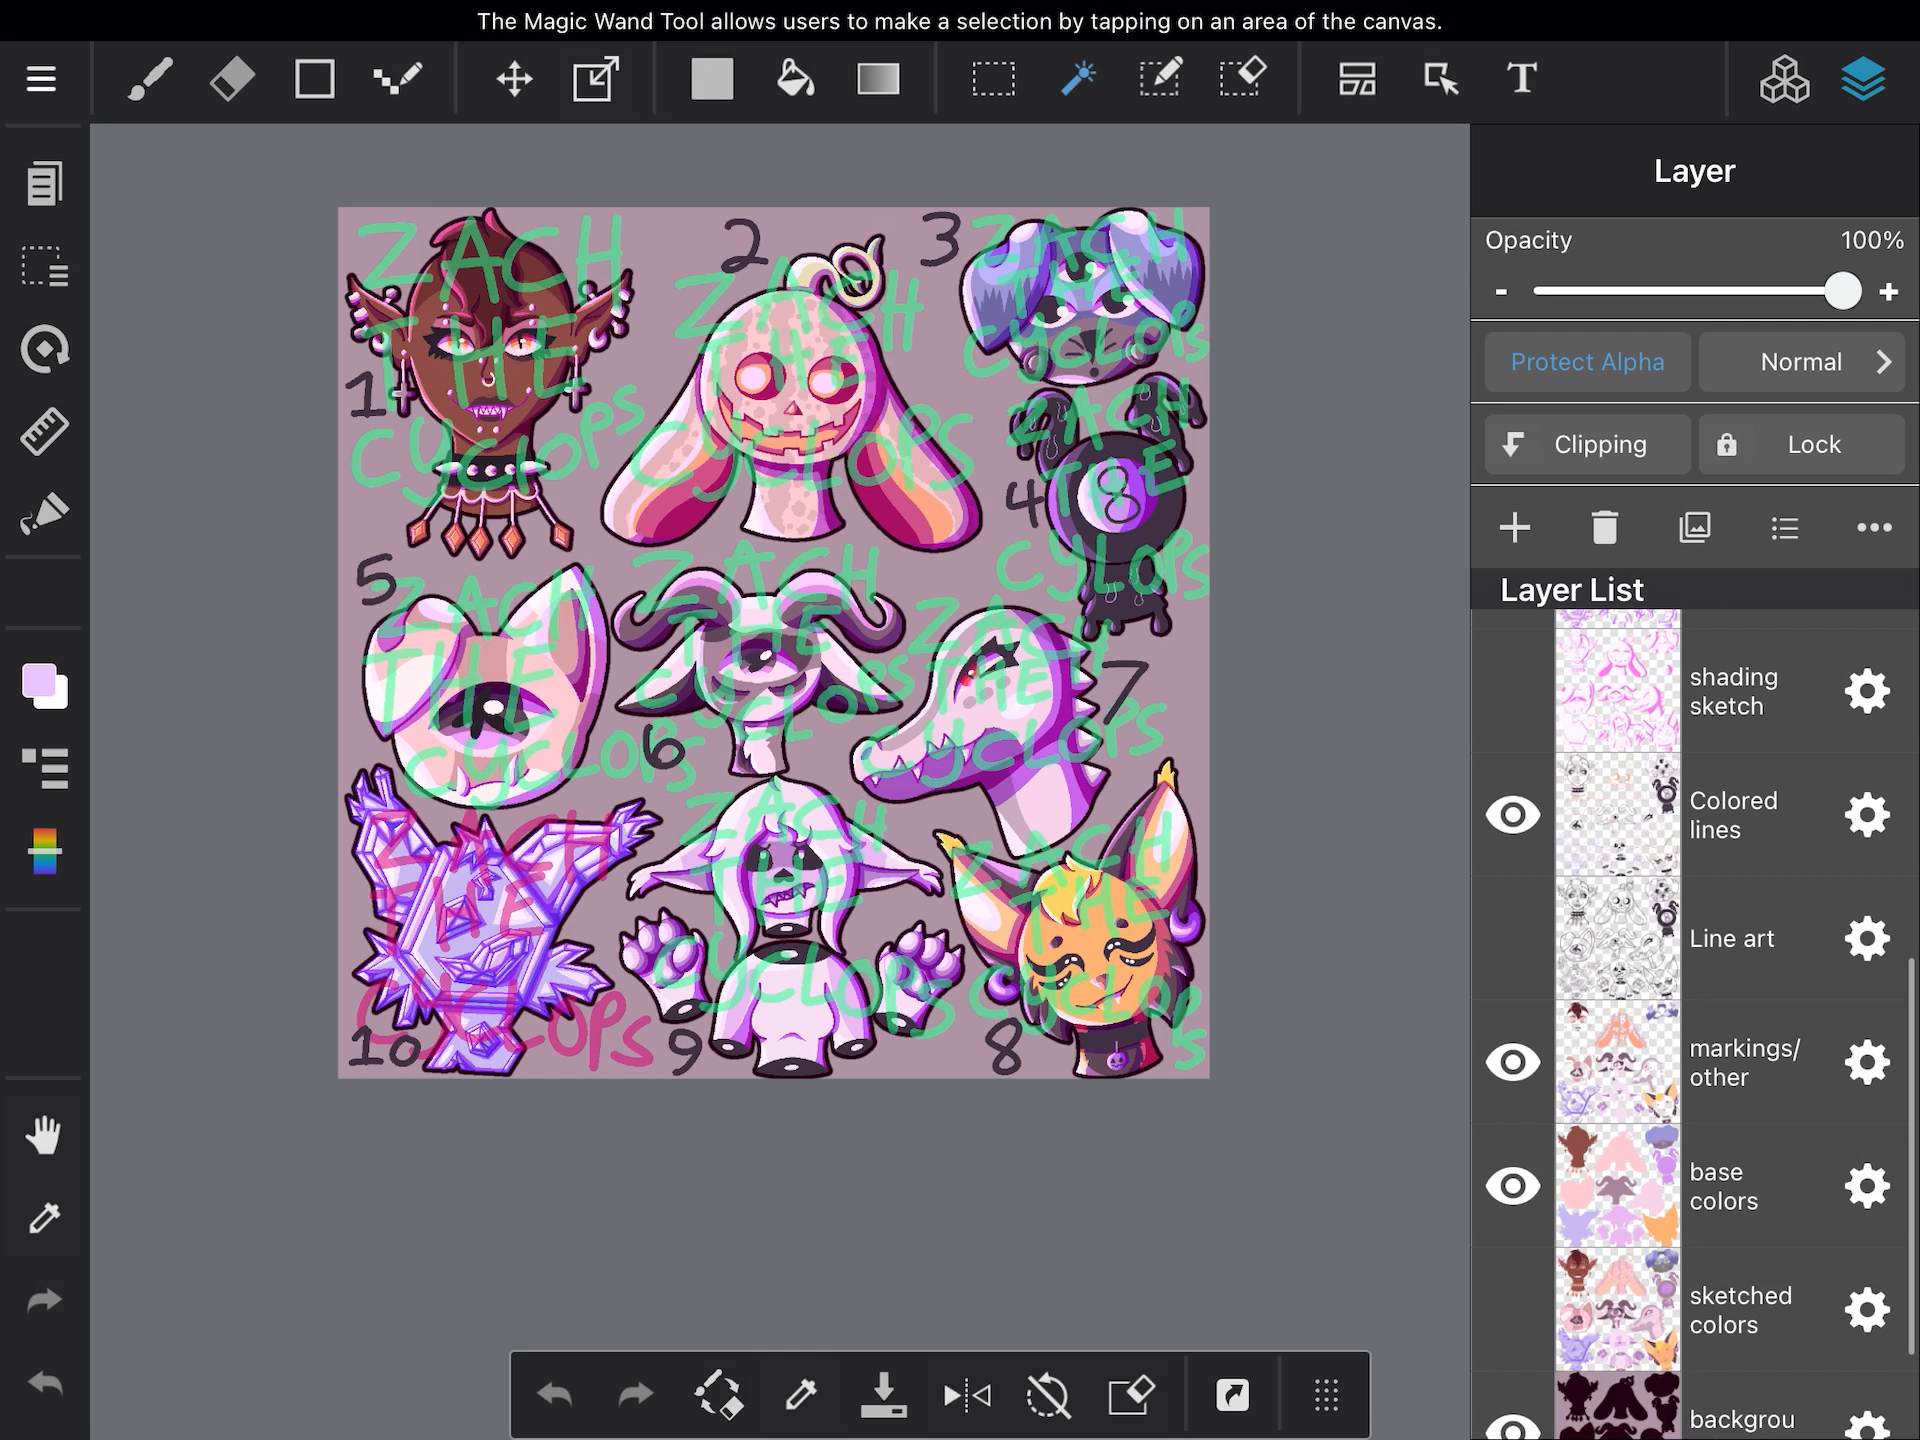The image size is (1920, 1440).
Task: Open the Materials cubes panel
Action: (1784, 79)
